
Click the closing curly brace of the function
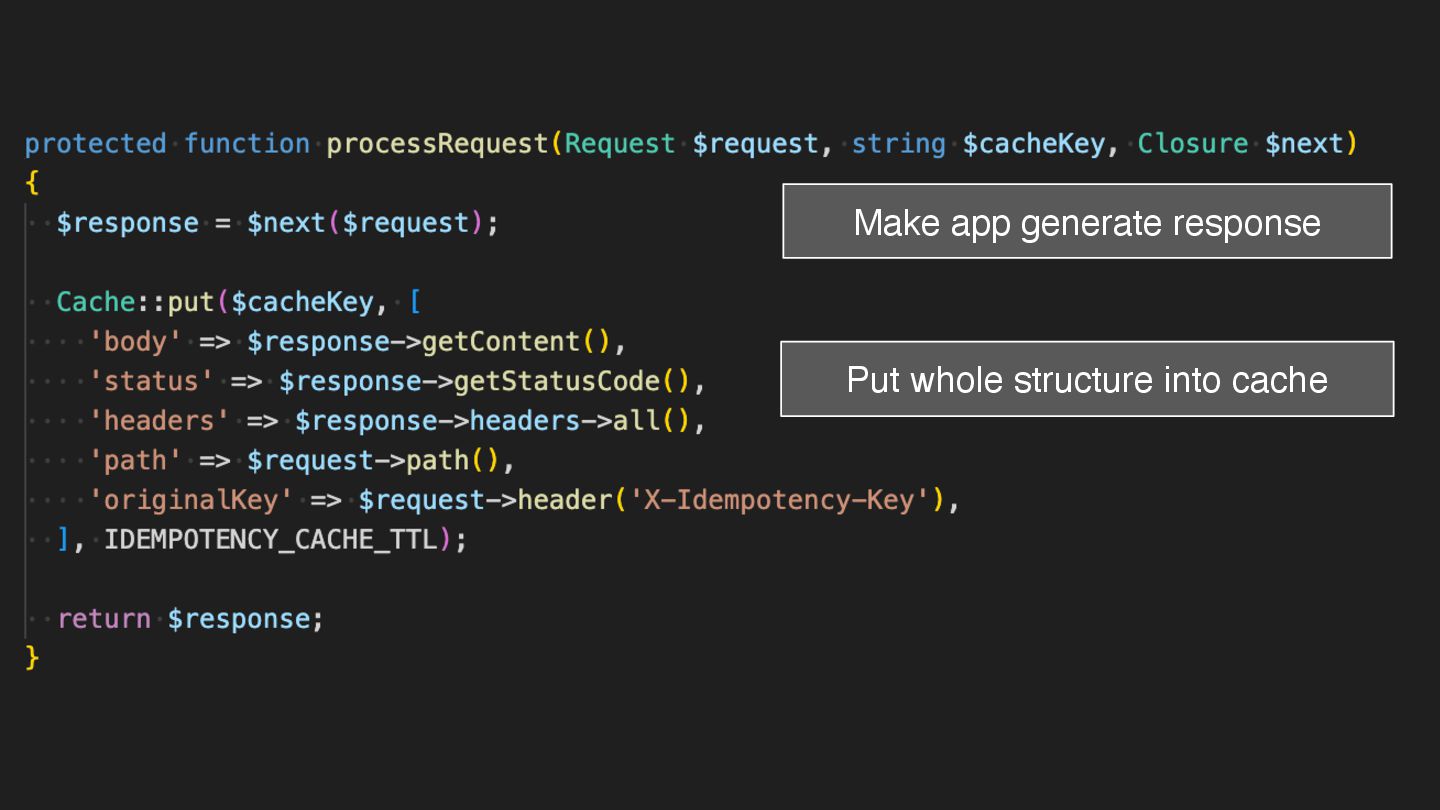point(32,657)
